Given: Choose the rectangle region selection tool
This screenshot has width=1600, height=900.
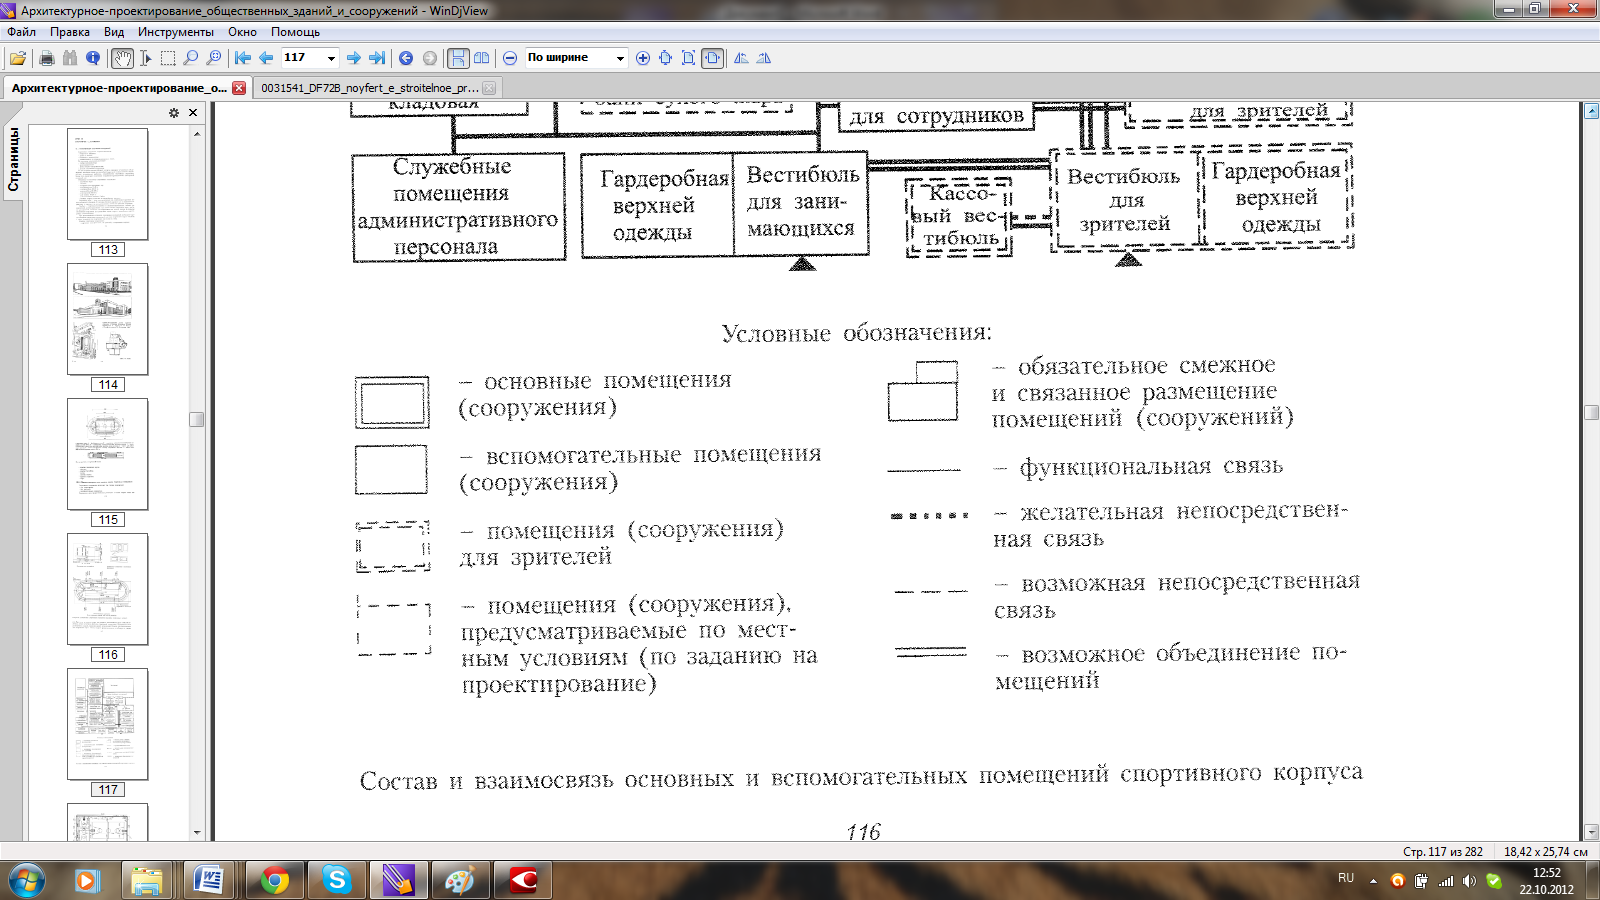Looking at the screenshot, I should pyautogui.click(x=168, y=58).
